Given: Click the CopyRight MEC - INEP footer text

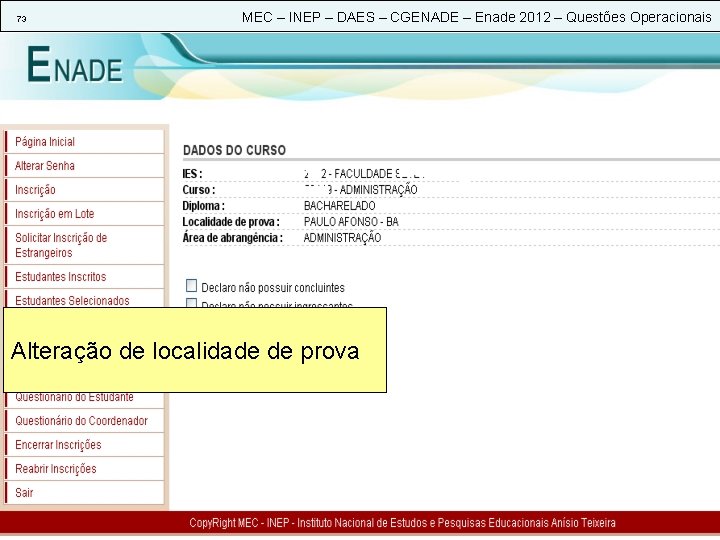Looking at the screenshot, I should (x=402, y=523).
